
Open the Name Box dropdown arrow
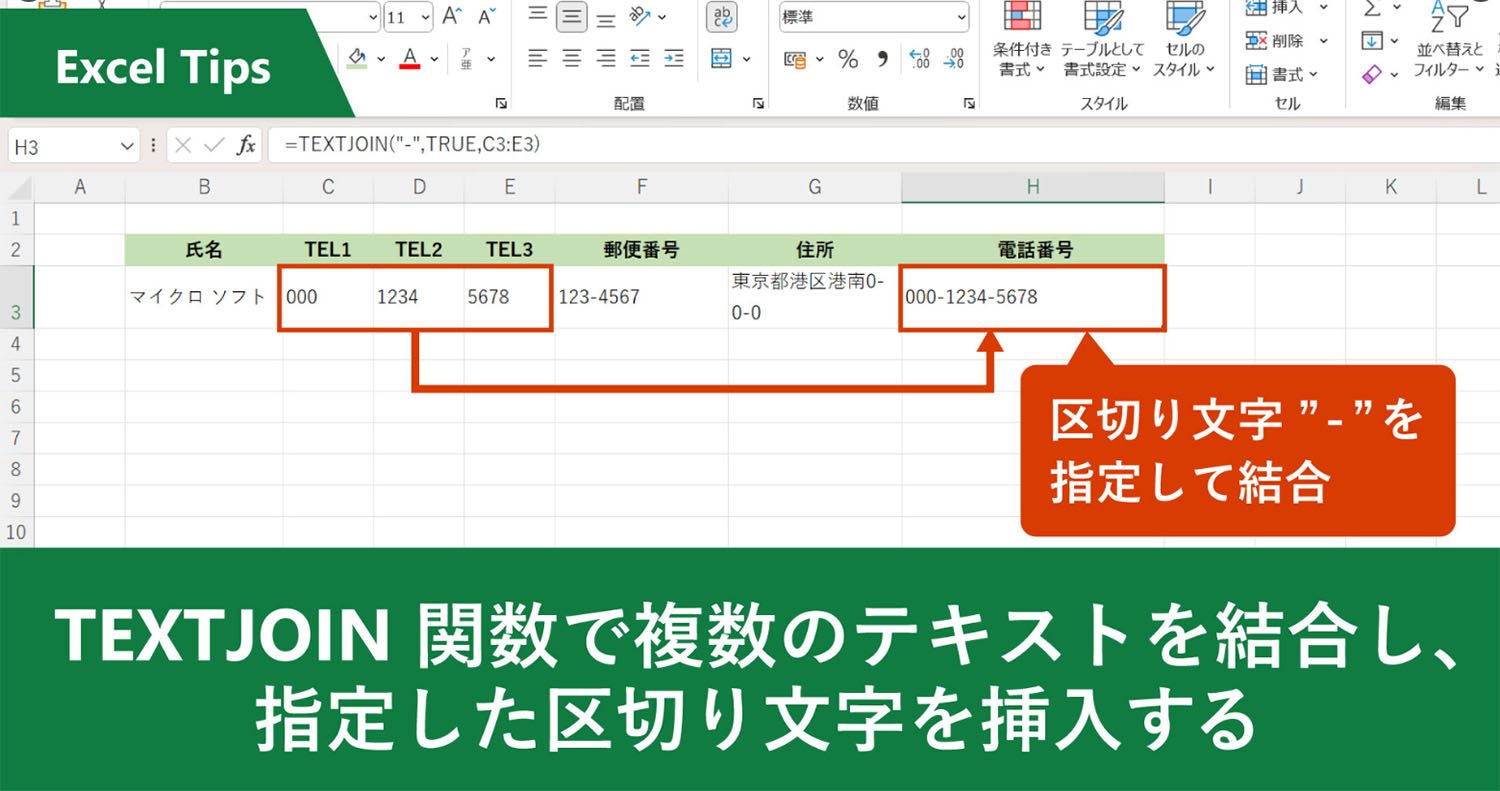point(127,146)
